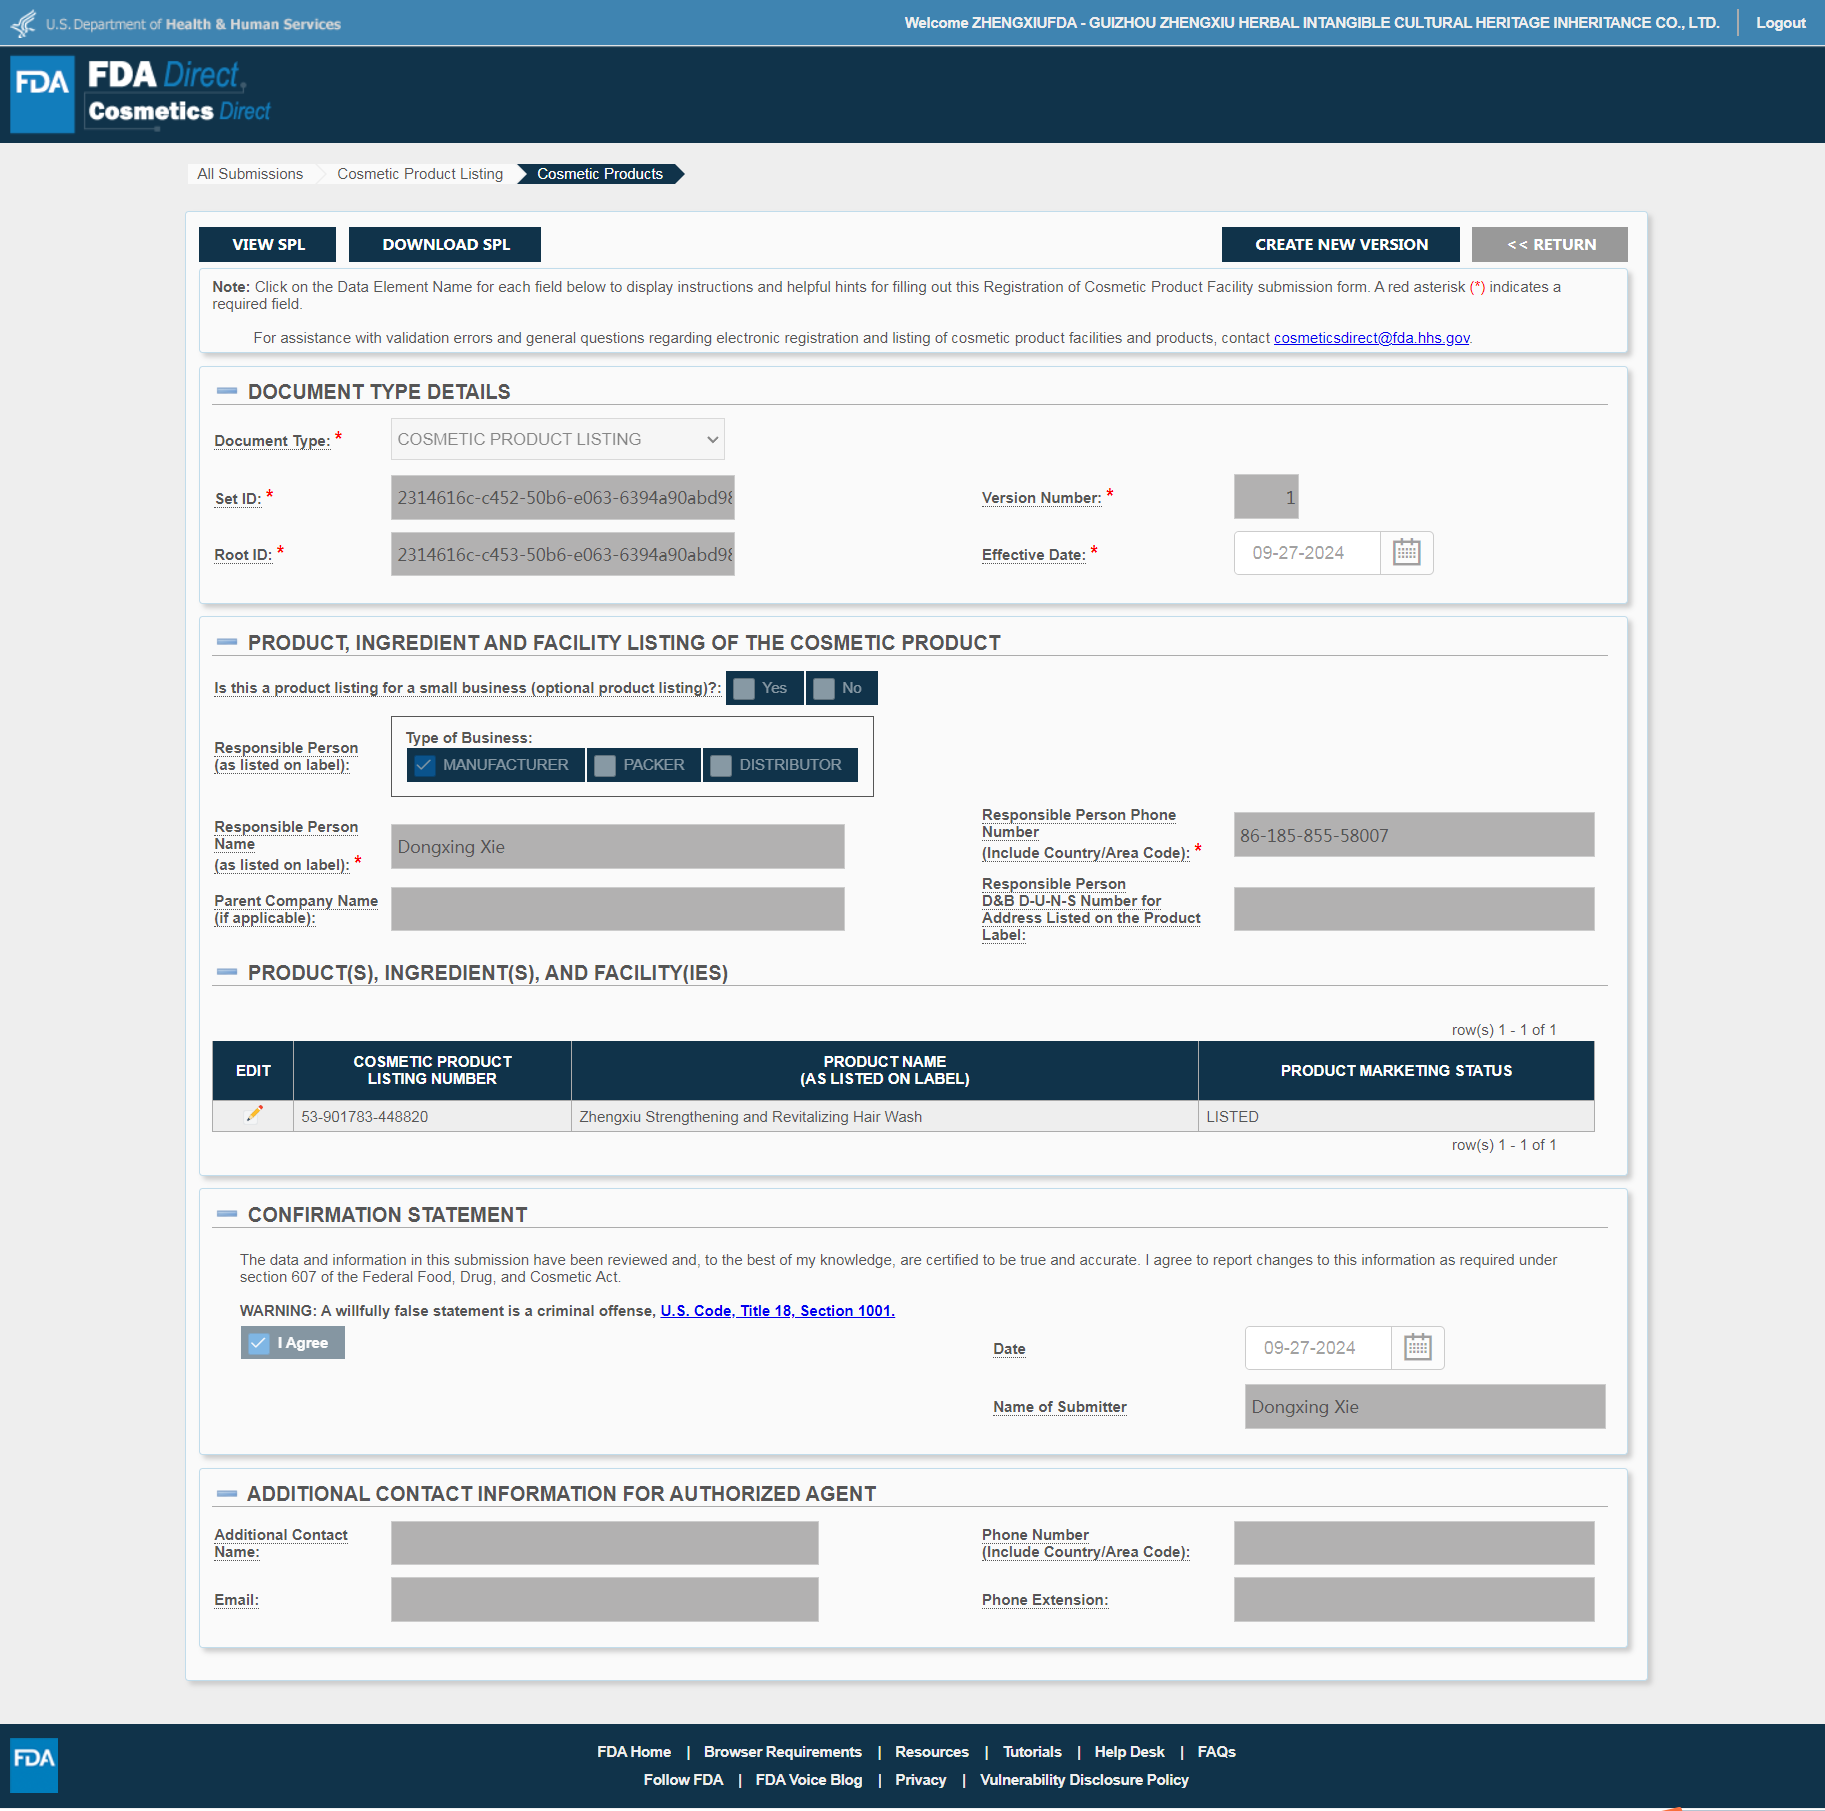1825x1811 pixels.
Task: Toggle the PACKER business type checkbox
Action: click(x=605, y=765)
